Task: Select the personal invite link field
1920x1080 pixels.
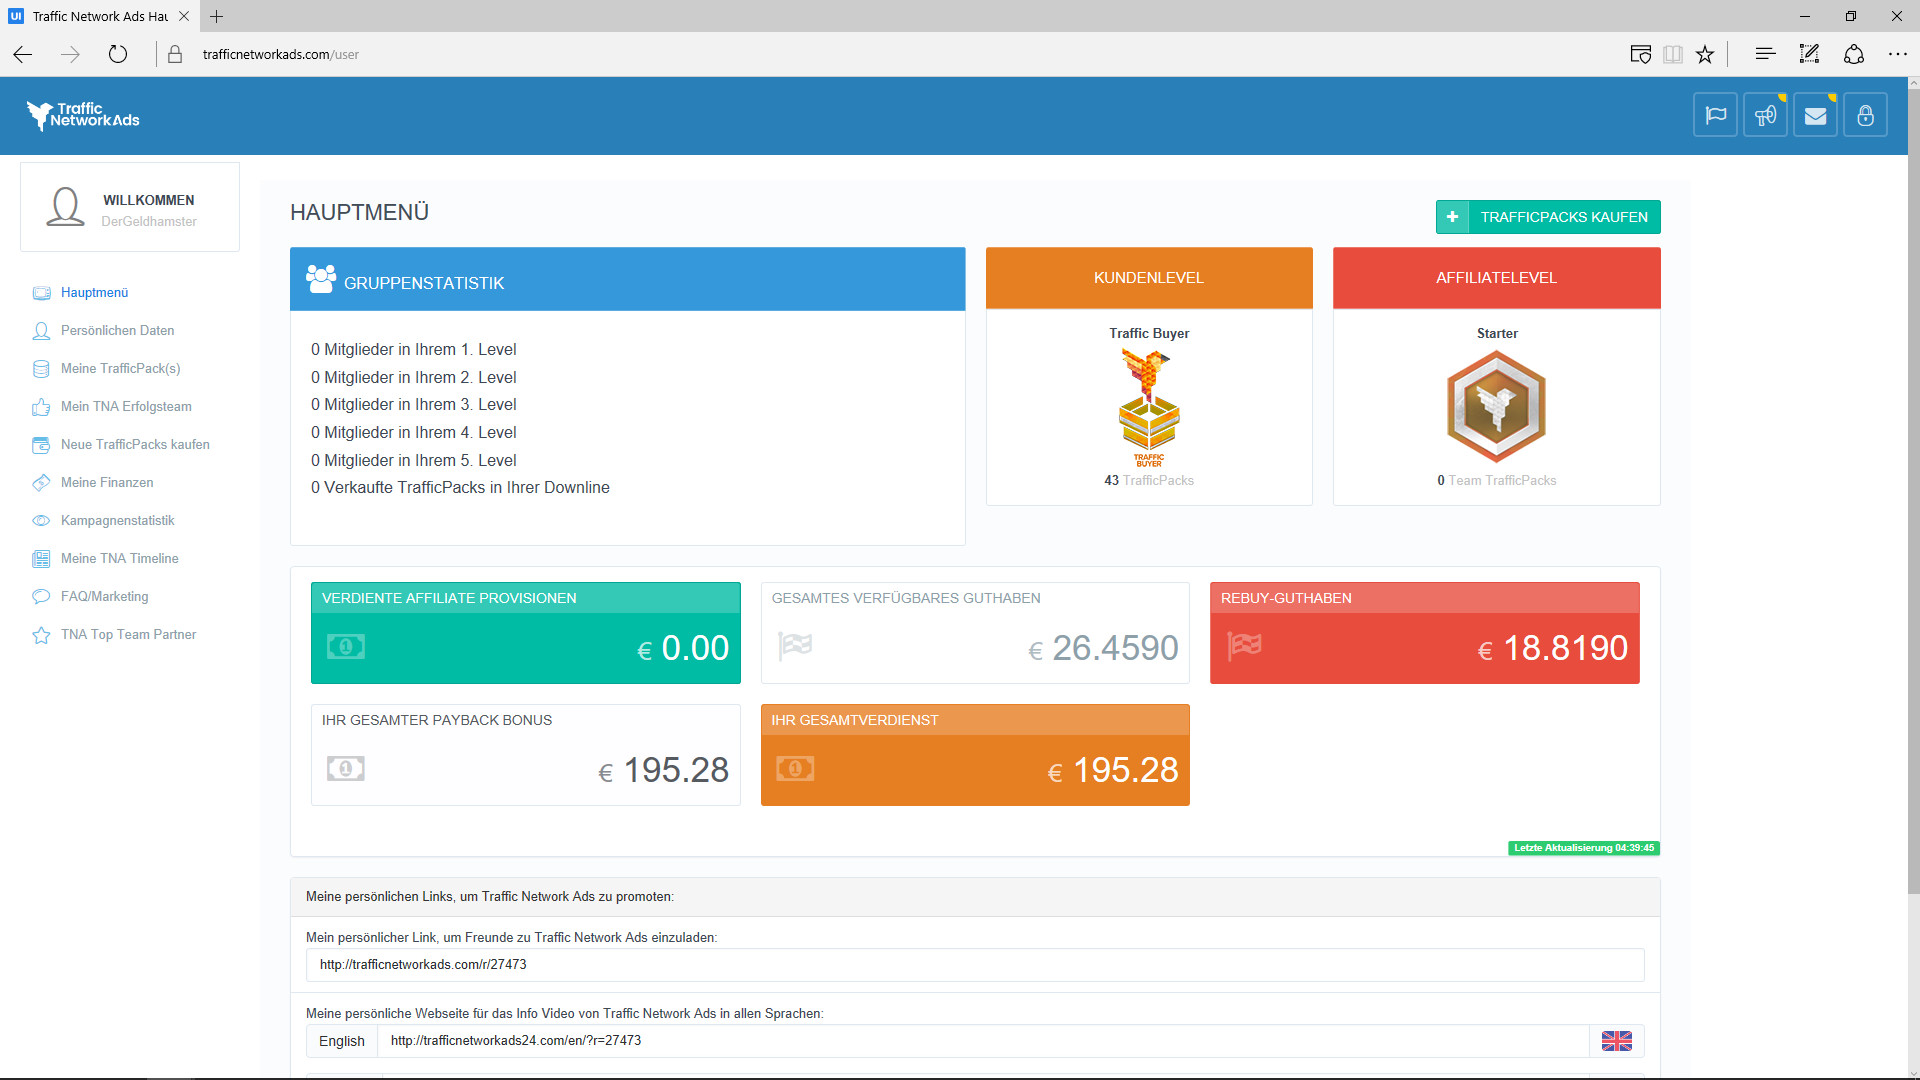Action: click(x=974, y=965)
